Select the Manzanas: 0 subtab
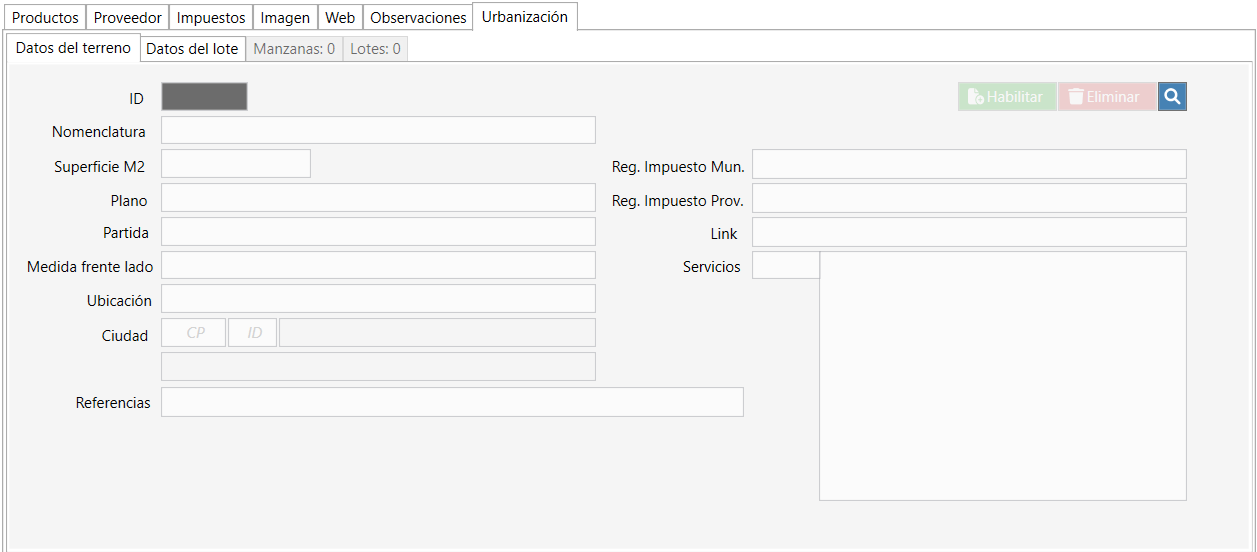 pyautogui.click(x=294, y=49)
